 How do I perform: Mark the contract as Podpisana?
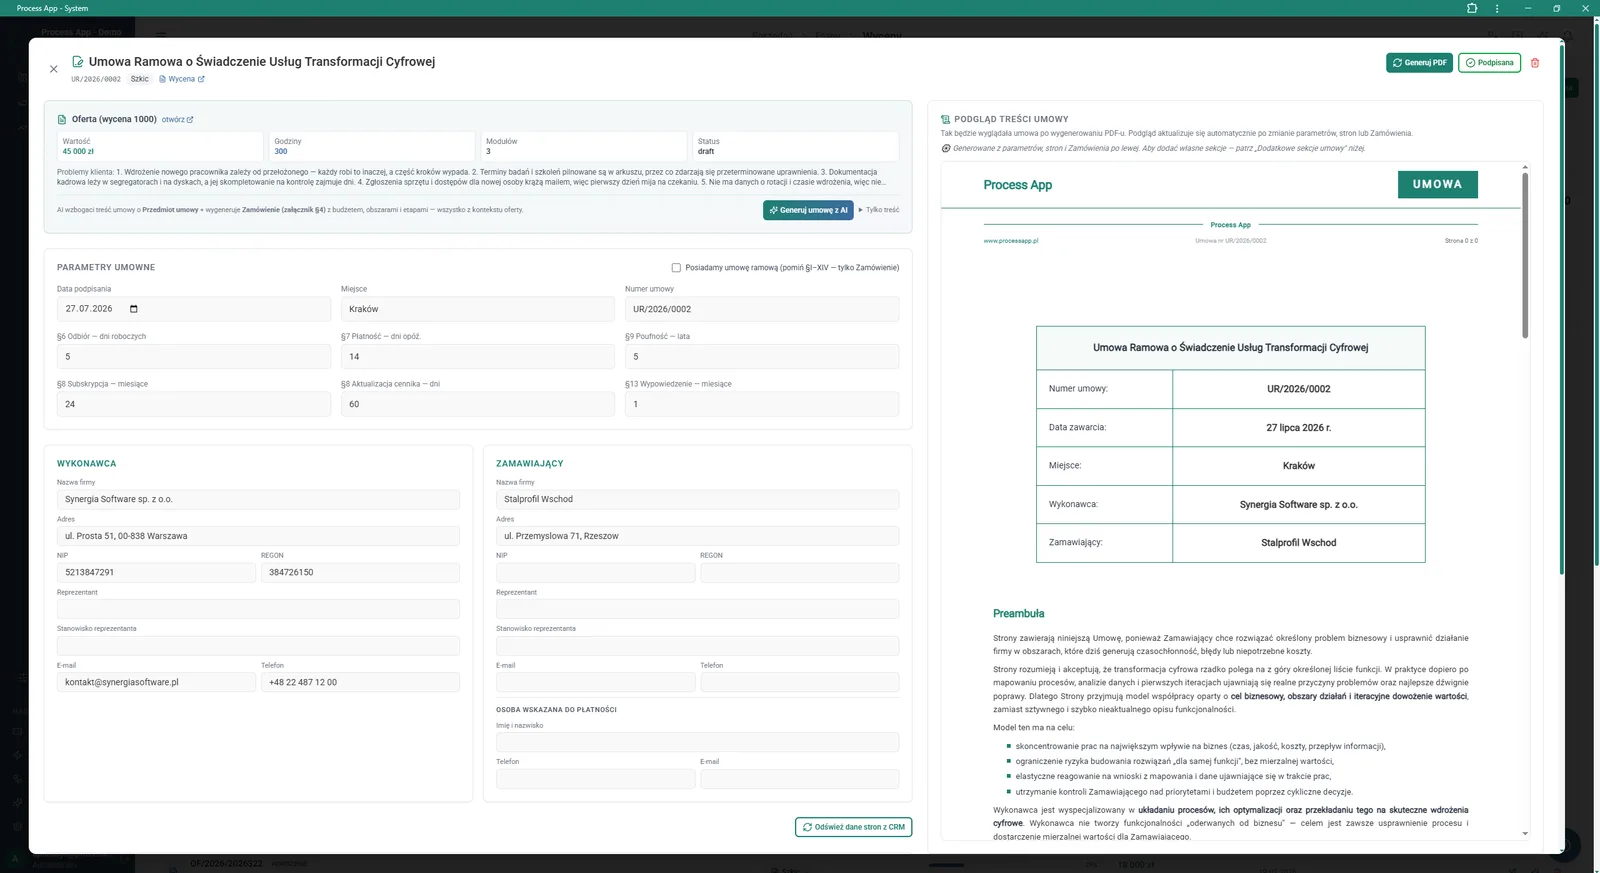pyautogui.click(x=1489, y=62)
